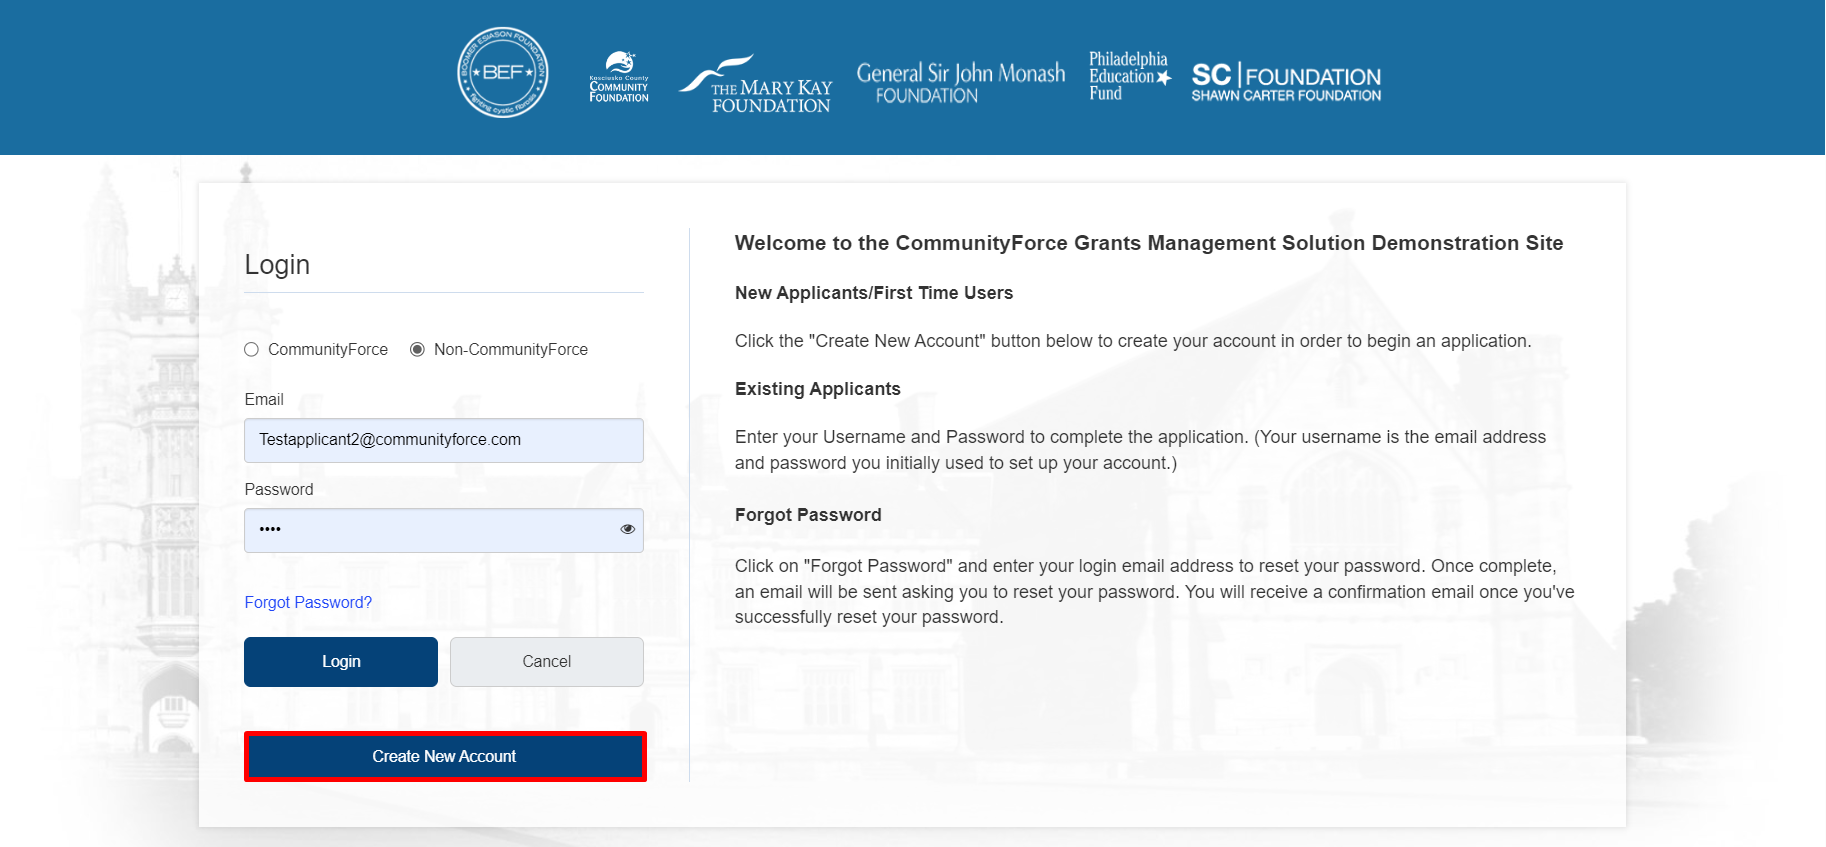Image resolution: width=1826 pixels, height=847 pixels.
Task: Open the Forgot Password? link
Action: click(x=308, y=602)
